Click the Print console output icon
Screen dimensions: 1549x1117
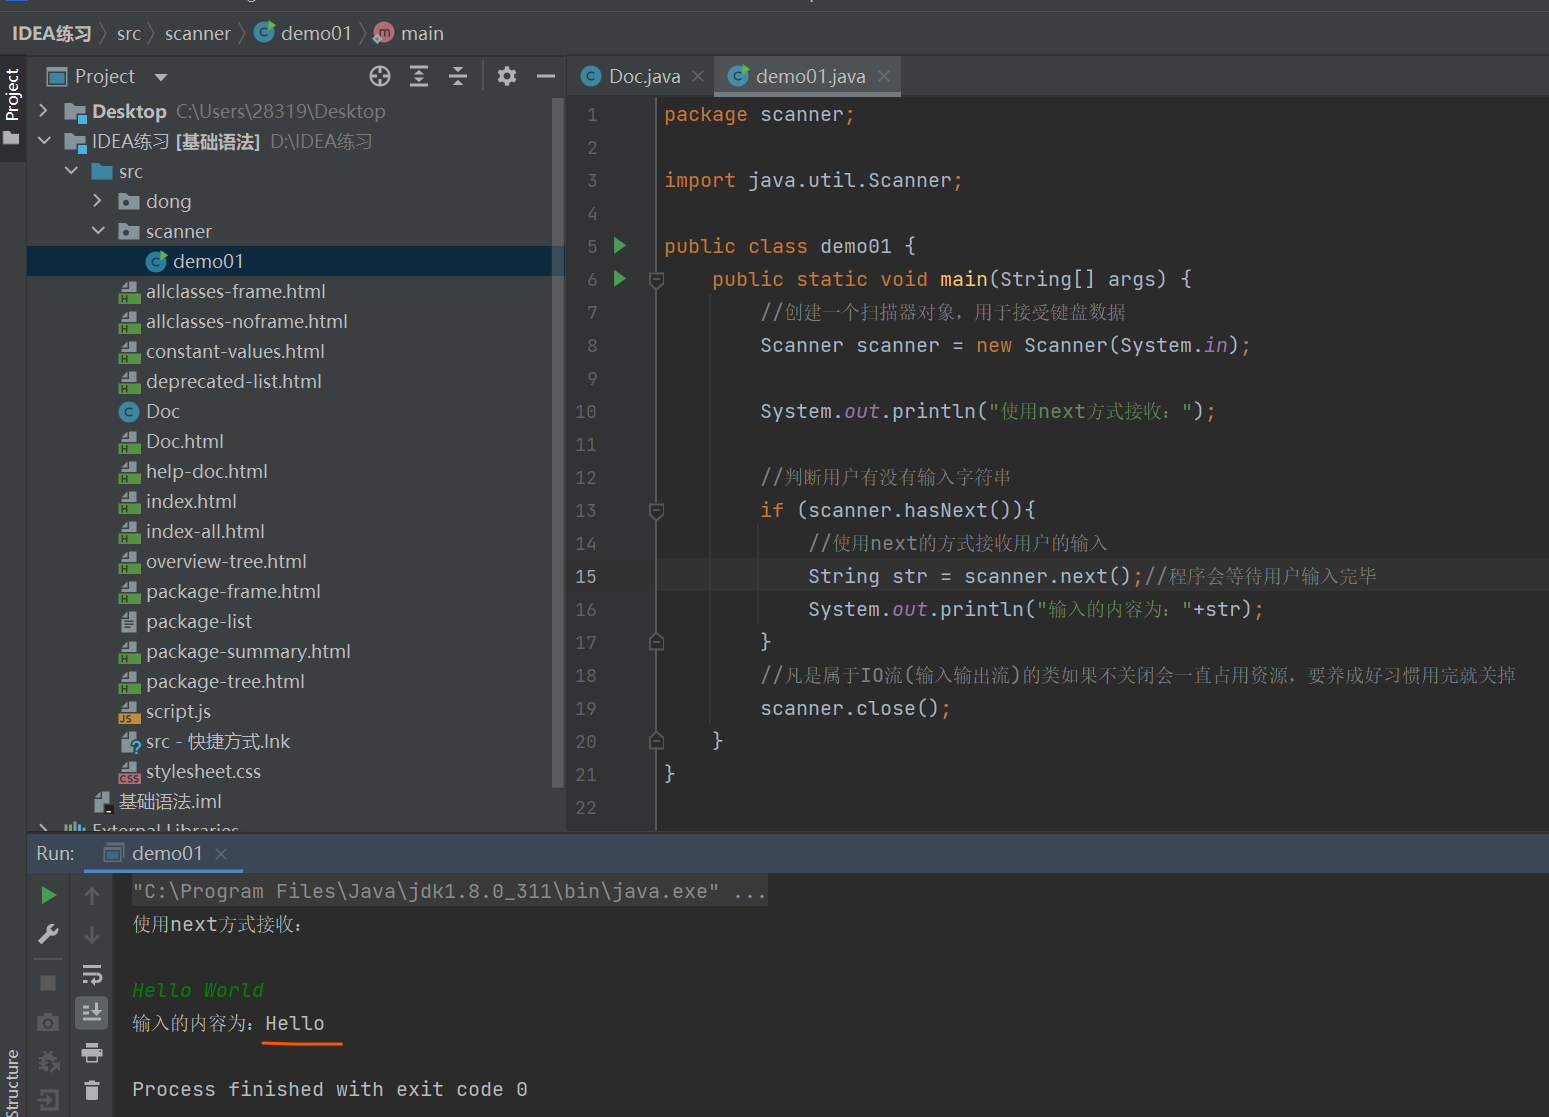point(92,1052)
